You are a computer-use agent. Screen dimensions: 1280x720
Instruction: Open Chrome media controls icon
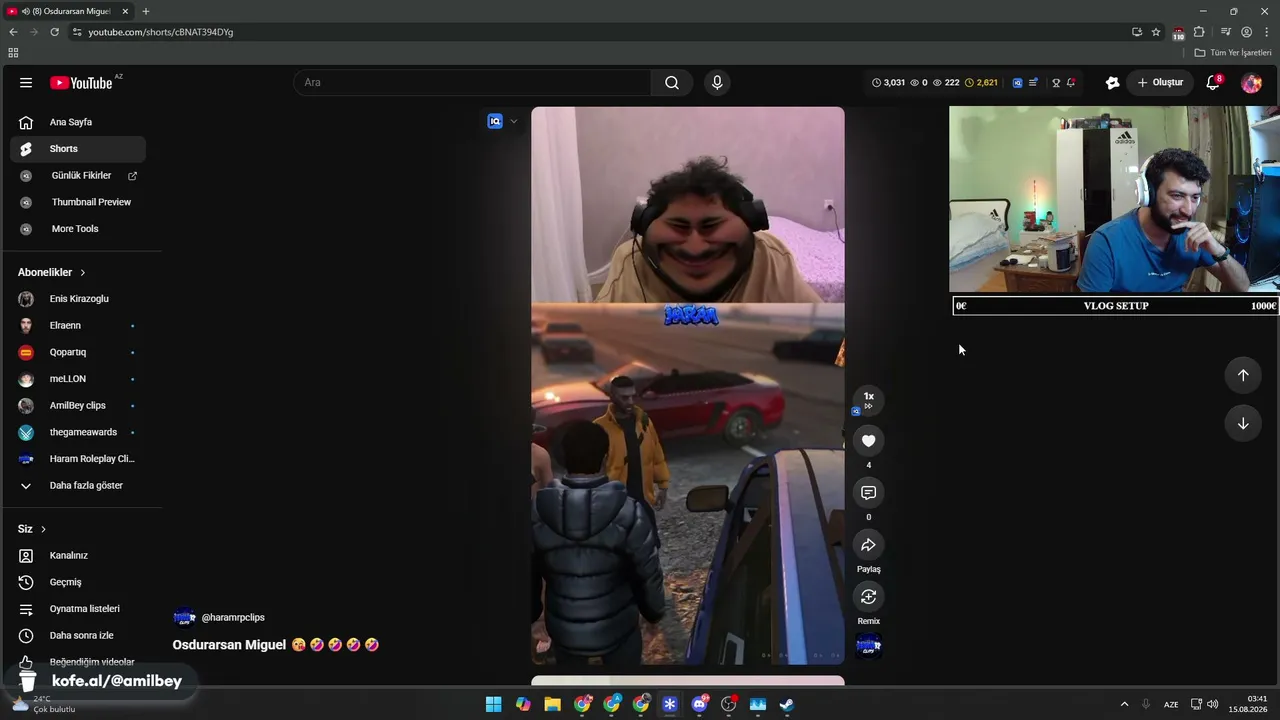[1225, 32]
